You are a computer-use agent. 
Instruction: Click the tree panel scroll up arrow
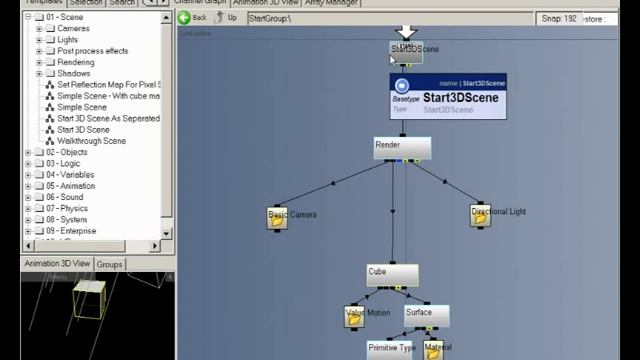tap(166, 18)
